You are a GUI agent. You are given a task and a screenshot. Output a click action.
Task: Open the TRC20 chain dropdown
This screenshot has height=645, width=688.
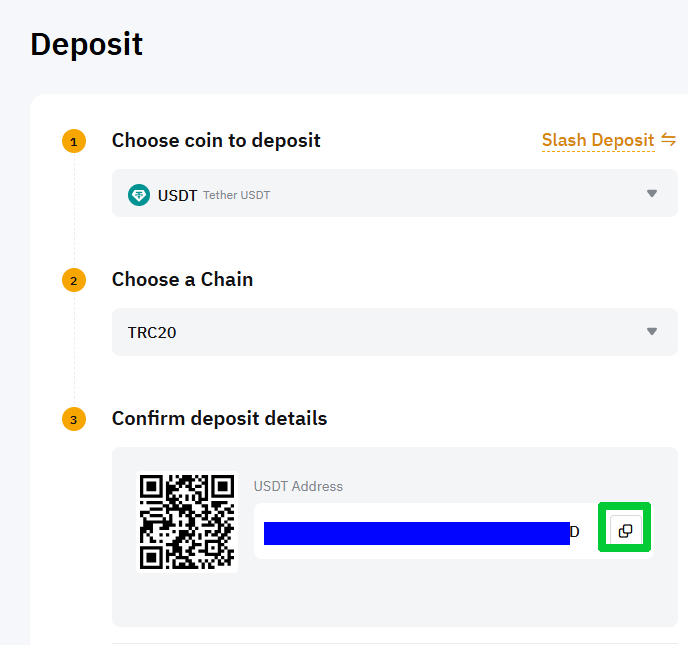[x=395, y=332]
